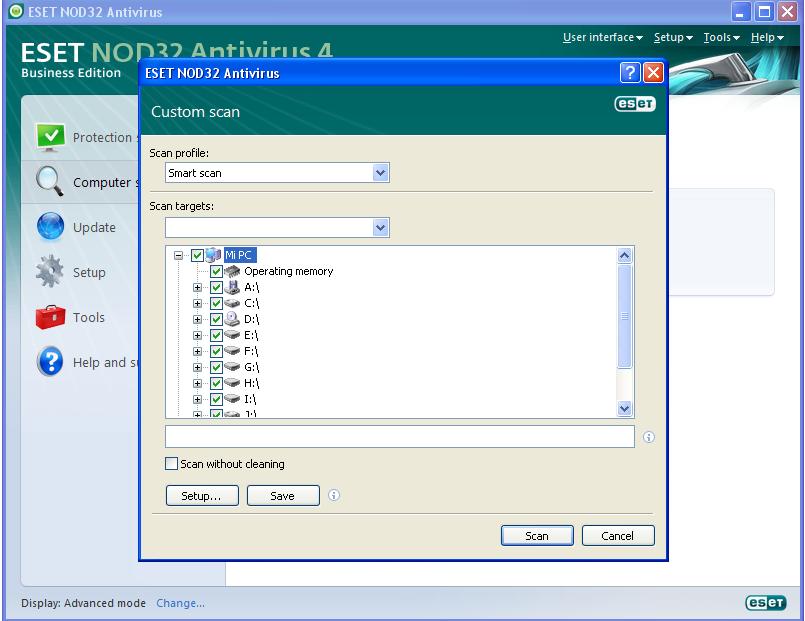Click info icon next to Save button
The height and width of the screenshot is (621, 805).
click(x=334, y=495)
